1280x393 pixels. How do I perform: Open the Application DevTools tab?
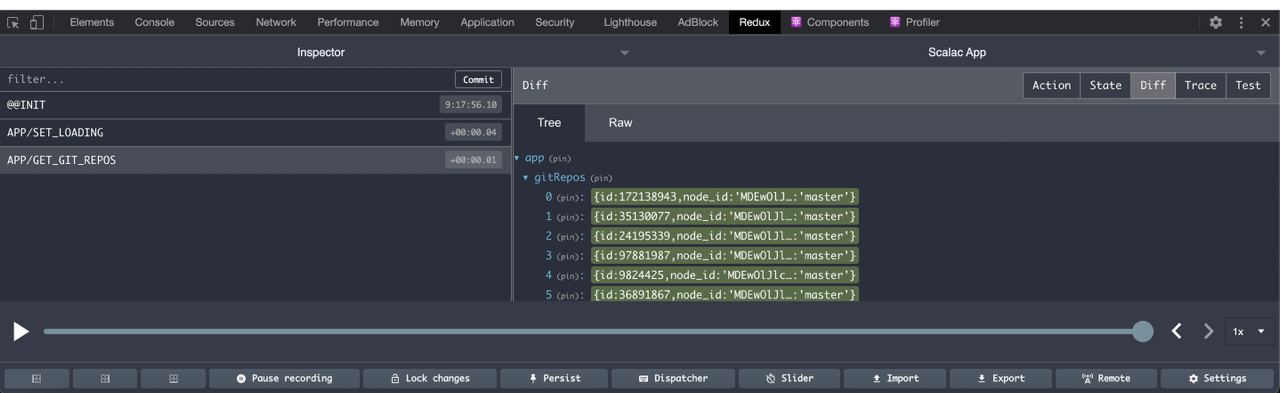(x=487, y=22)
